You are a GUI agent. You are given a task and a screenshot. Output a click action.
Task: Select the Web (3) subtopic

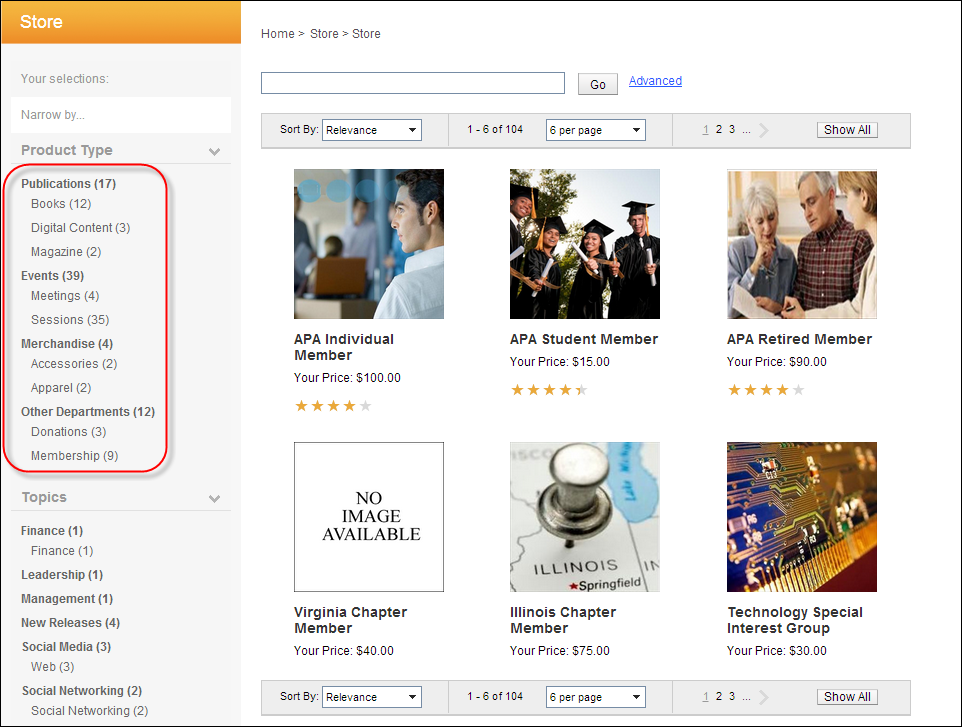(52, 667)
